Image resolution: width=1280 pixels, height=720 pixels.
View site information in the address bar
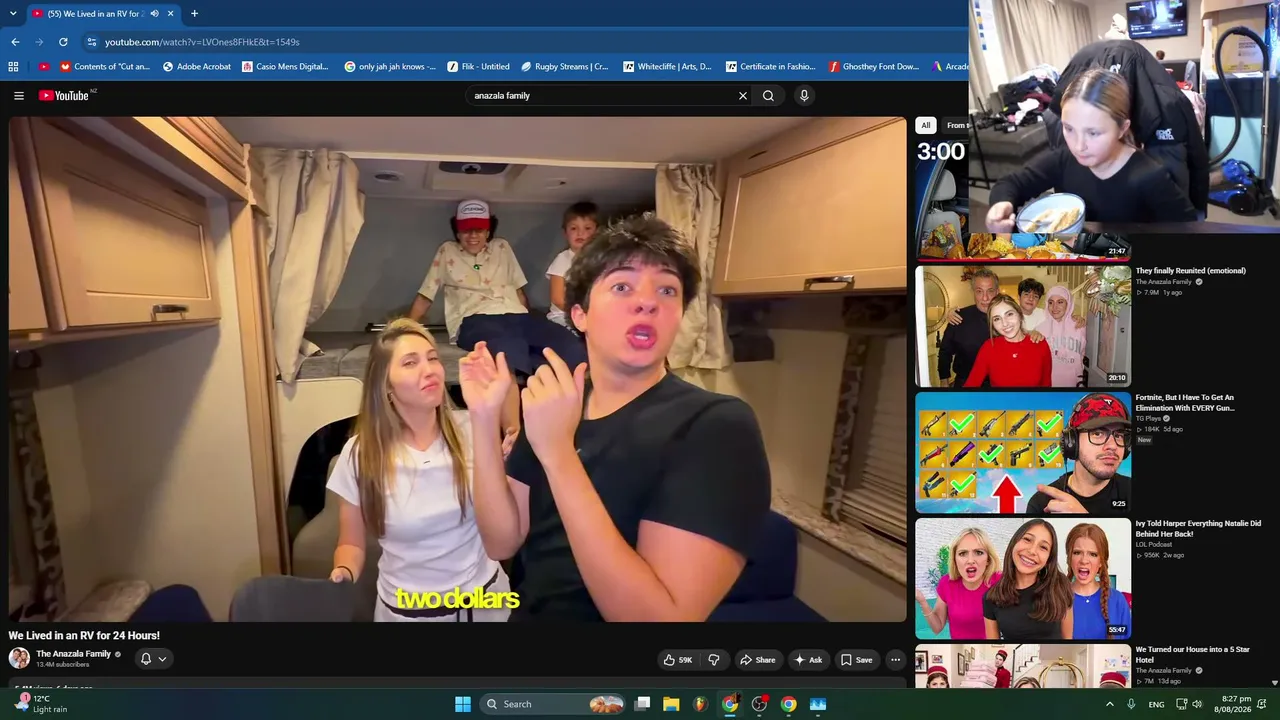click(92, 42)
